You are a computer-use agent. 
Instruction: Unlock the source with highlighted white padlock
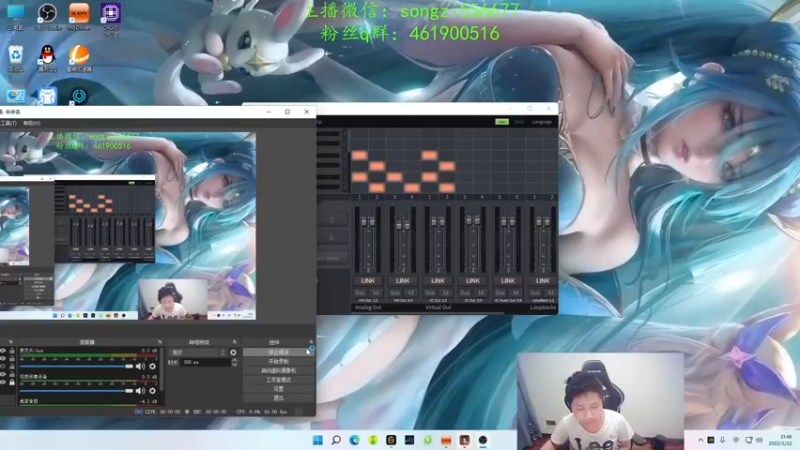tap(12, 382)
